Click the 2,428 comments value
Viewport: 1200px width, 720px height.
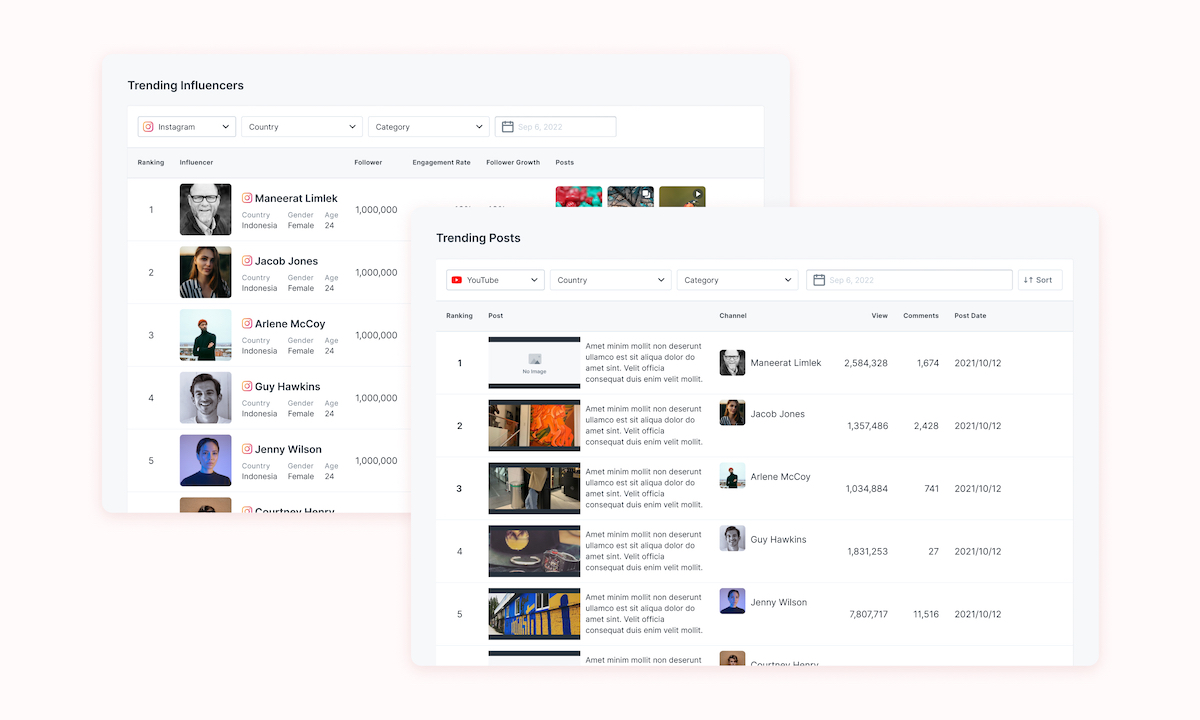pos(927,426)
